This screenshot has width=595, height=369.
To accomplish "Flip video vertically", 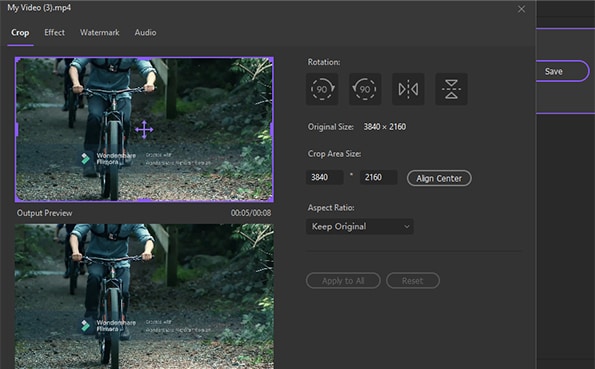I will [451, 89].
